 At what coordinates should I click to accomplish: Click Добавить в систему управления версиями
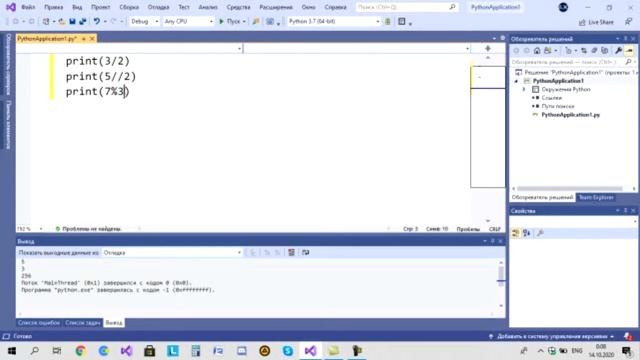(x=551, y=336)
